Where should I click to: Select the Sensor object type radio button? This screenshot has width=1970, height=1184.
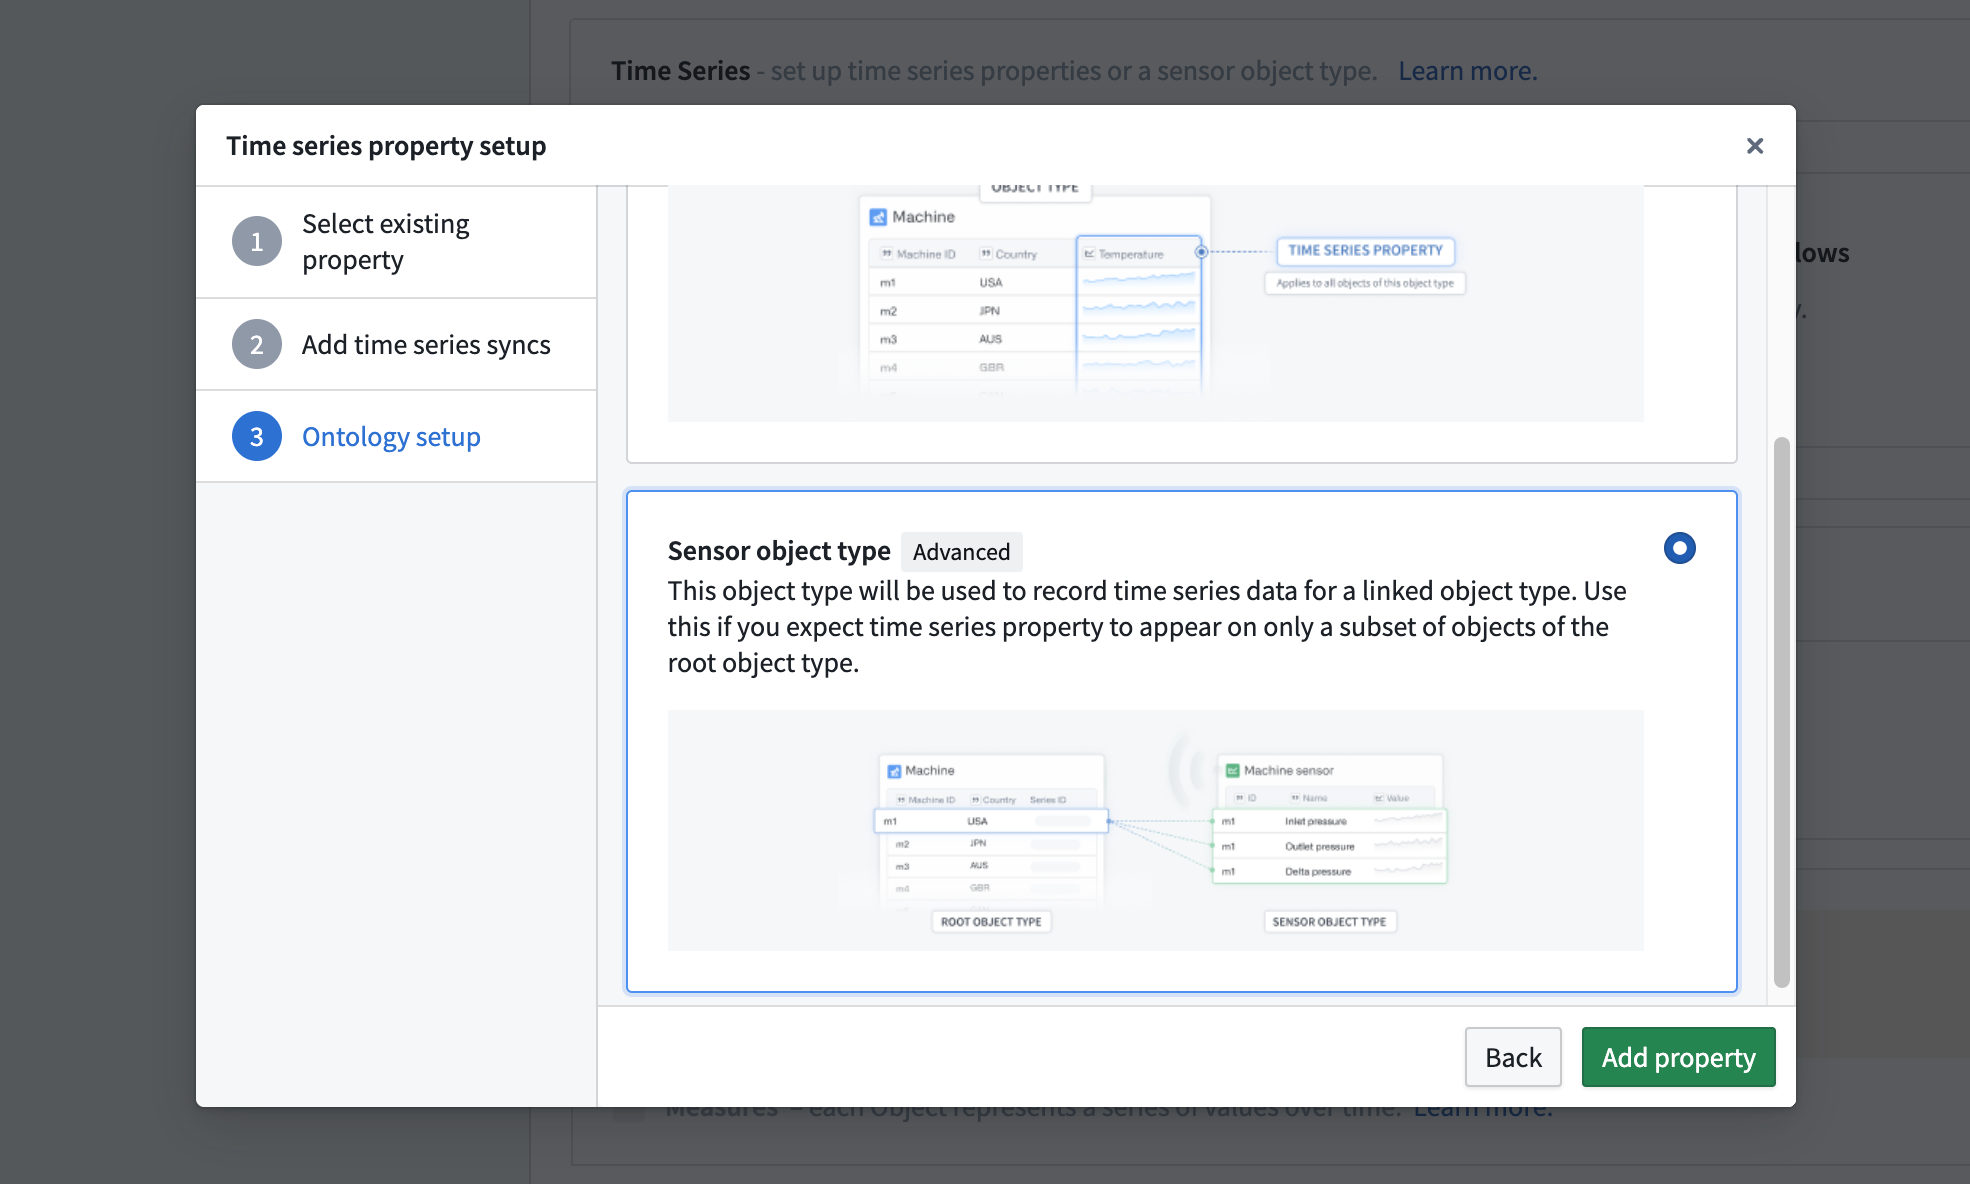1679,548
